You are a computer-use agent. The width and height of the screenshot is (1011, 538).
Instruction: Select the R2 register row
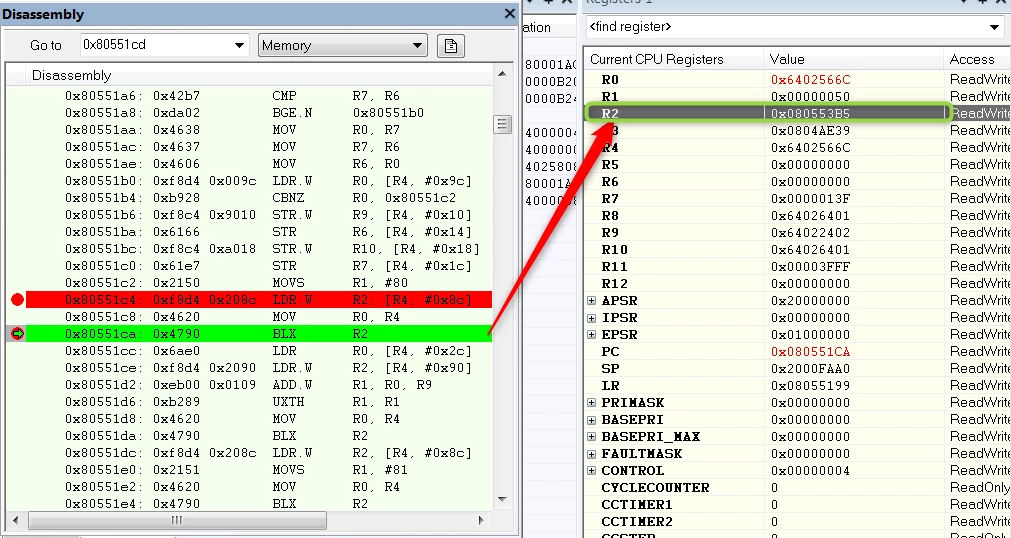pyautogui.click(x=797, y=114)
